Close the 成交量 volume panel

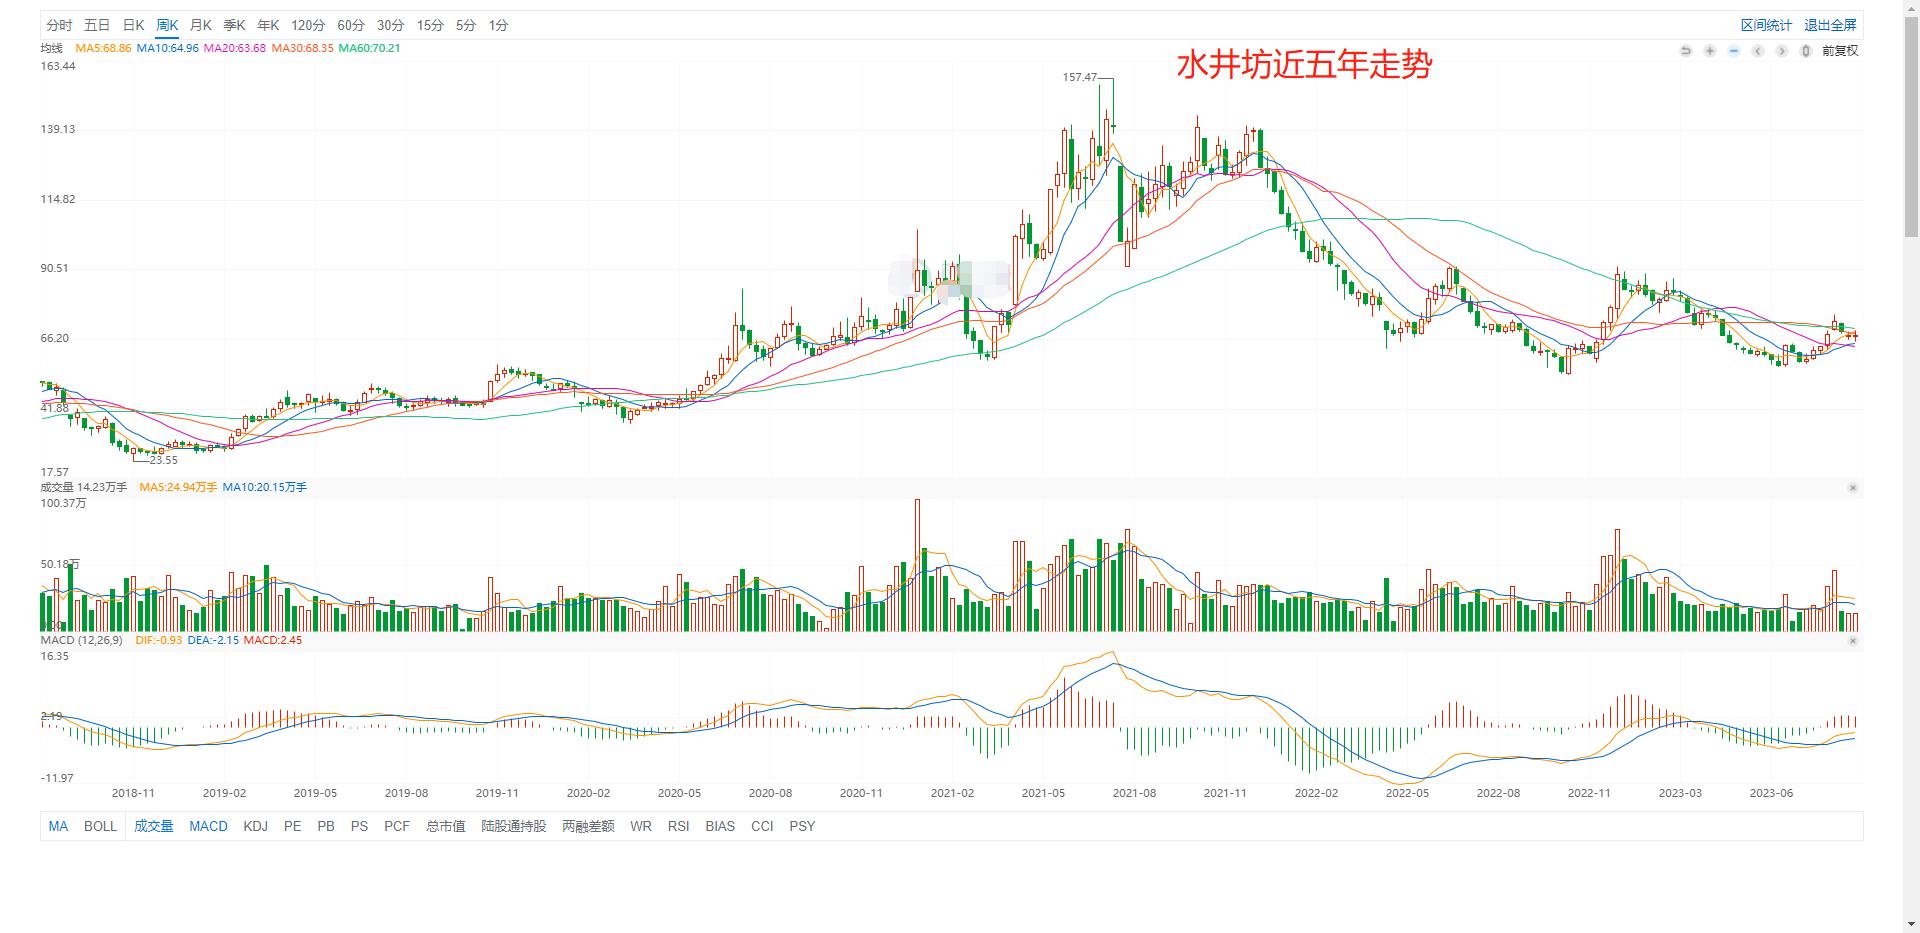[x=1855, y=488]
